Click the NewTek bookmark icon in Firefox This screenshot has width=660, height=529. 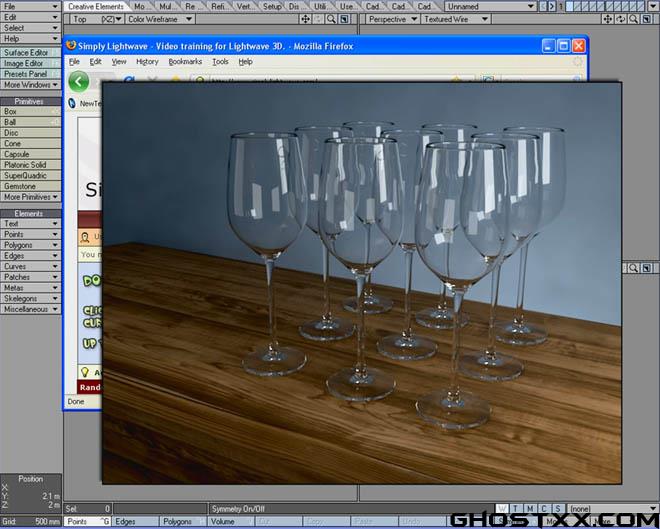click(72, 103)
